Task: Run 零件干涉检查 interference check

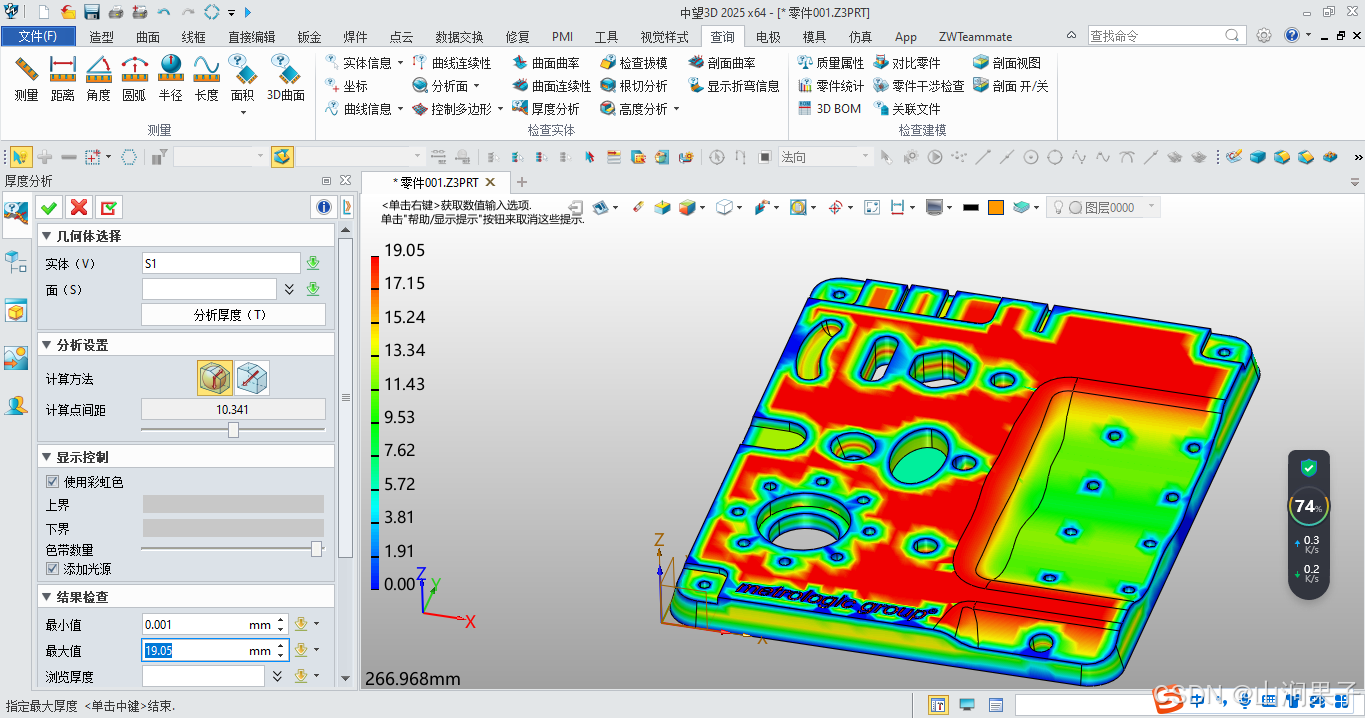Action: coord(919,86)
